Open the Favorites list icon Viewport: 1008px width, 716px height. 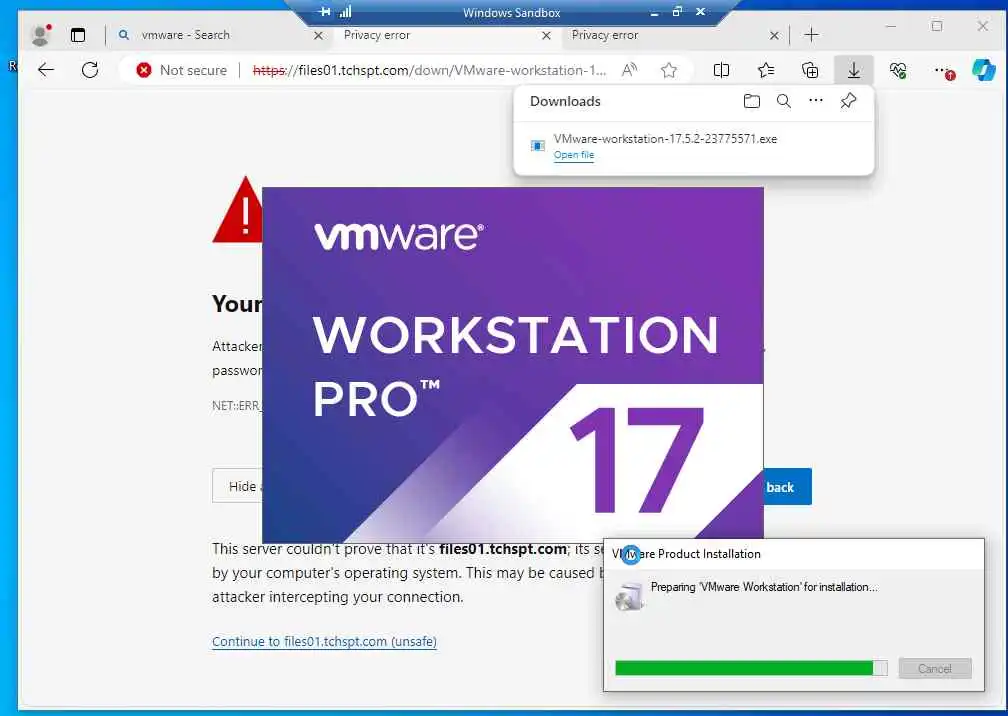[x=766, y=70]
